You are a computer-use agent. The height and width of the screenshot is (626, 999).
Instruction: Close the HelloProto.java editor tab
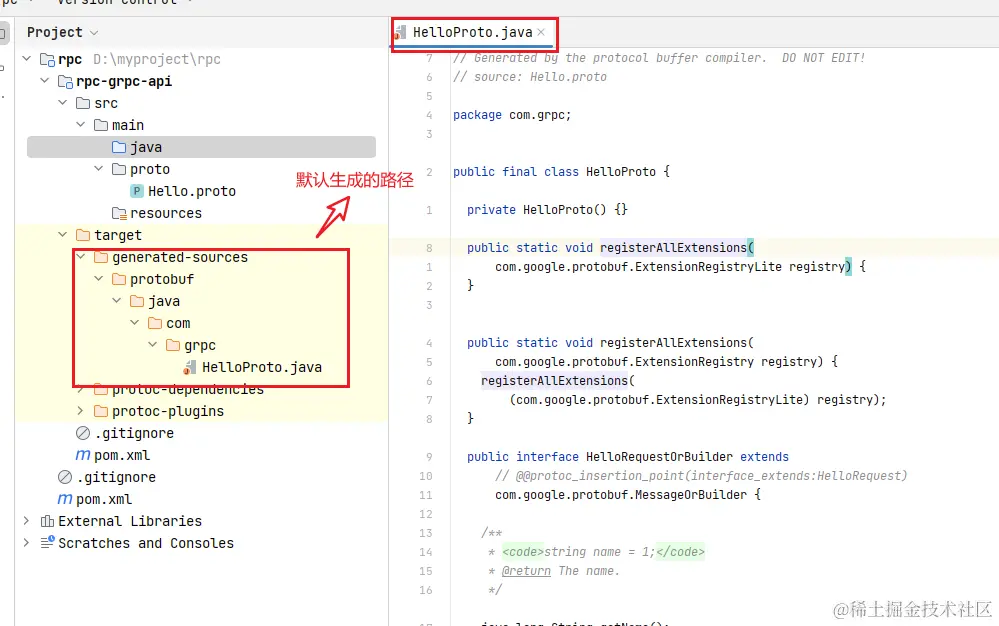tap(541, 32)
